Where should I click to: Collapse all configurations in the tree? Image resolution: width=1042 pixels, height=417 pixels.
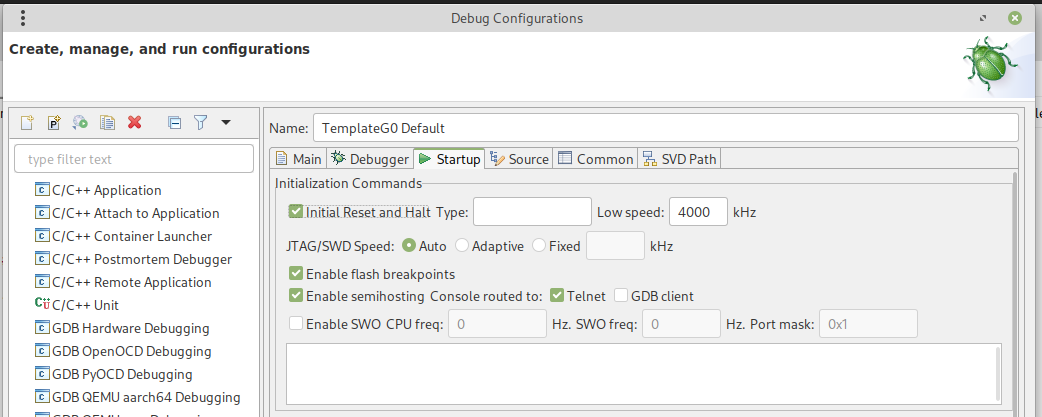click(x=174, y=122)
